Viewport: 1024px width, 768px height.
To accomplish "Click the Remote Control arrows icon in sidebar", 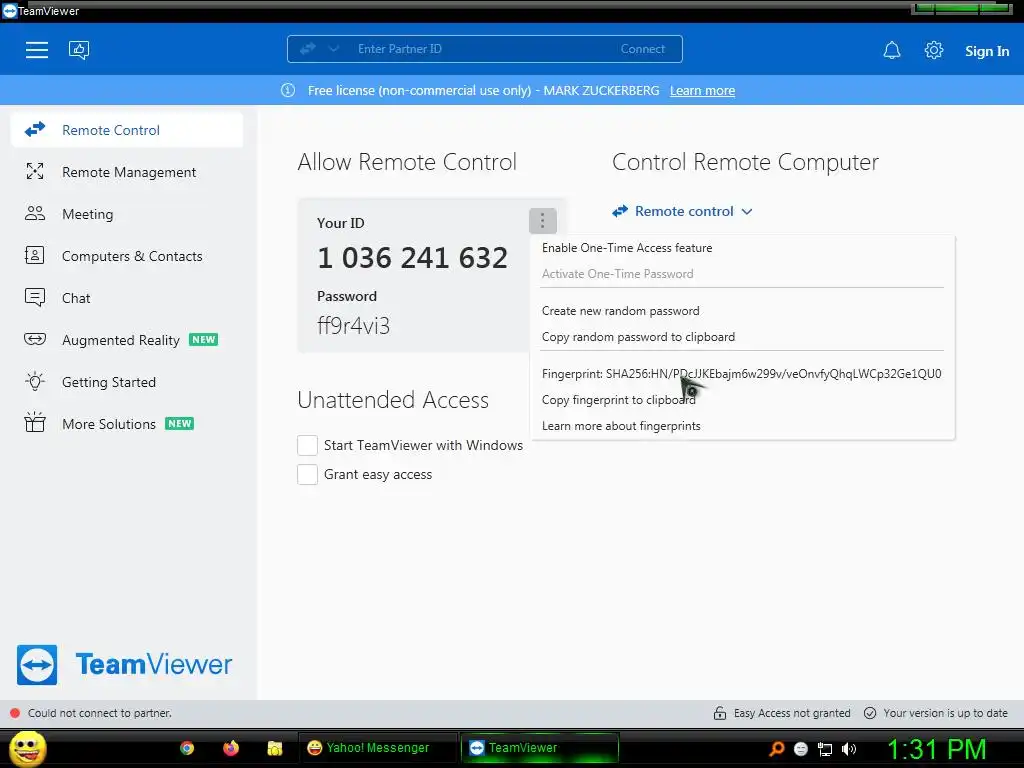I will 35,129.
